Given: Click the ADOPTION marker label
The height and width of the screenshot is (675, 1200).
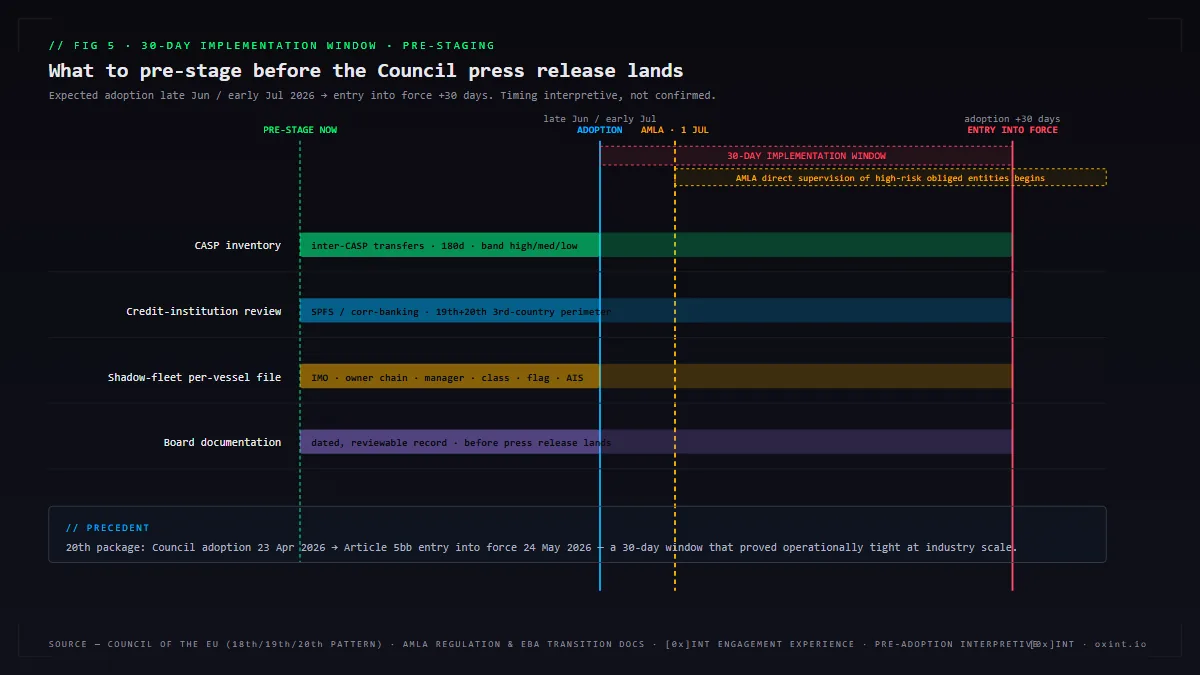Looking at the screenshot, I should [x=599, y=130].
